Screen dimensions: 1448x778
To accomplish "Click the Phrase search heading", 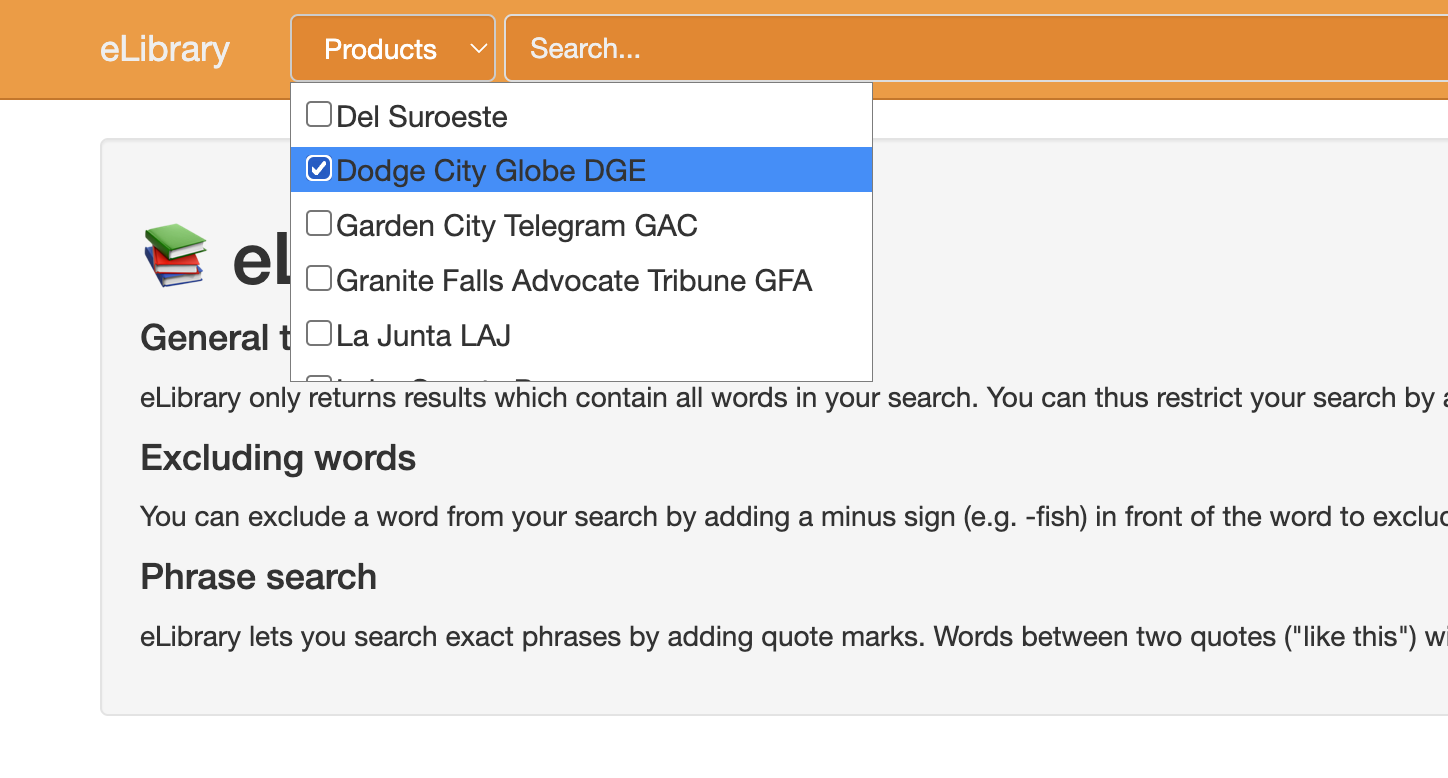I will pyautogui.click(x=258, y=577).
